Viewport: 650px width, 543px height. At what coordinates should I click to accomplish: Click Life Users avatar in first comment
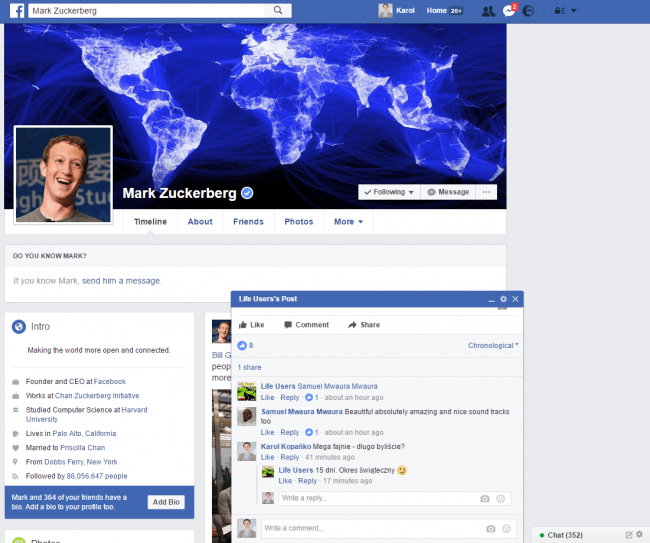(247, 391)
